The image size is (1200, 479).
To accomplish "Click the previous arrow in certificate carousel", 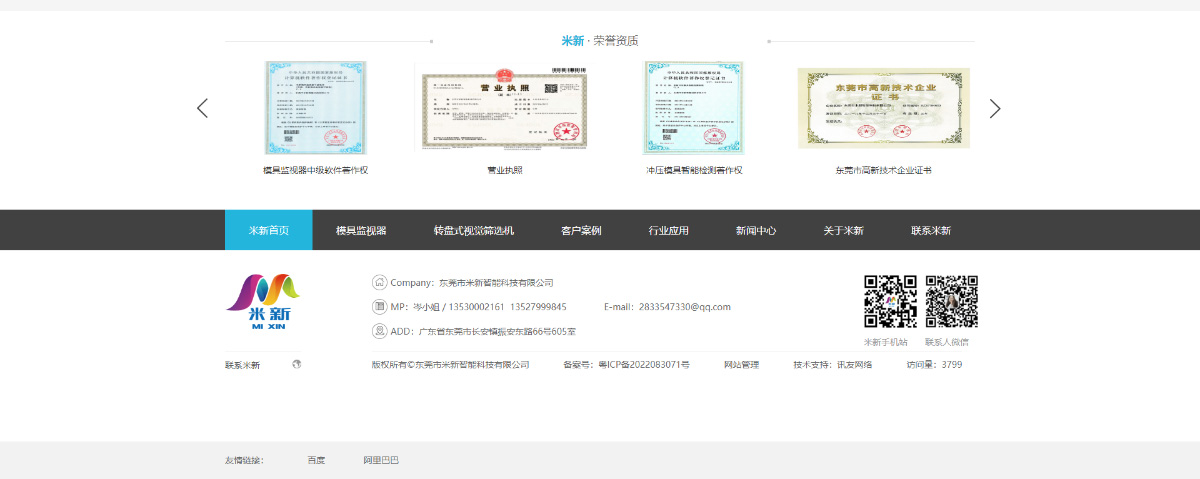I will click(202, 108).
